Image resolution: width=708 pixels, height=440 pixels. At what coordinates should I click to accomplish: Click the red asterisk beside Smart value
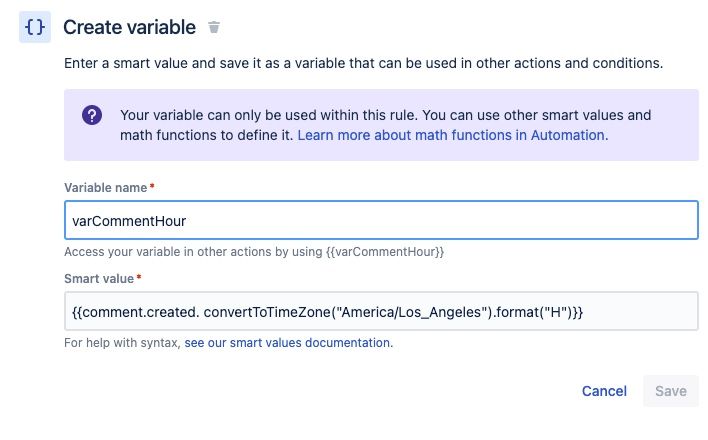(139, 278)
